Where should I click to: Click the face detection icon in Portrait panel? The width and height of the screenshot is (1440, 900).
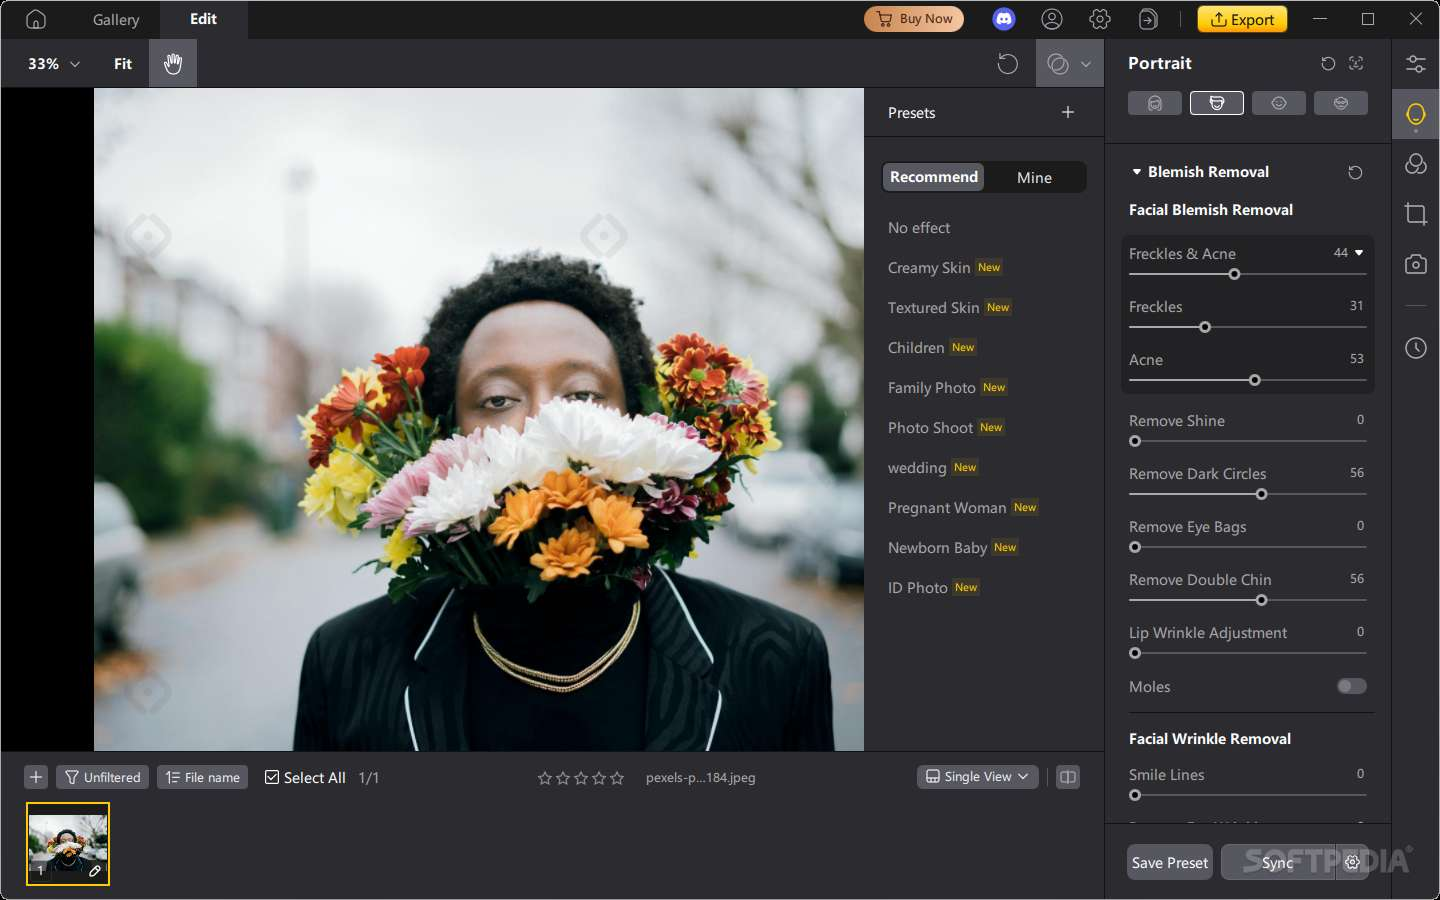(1356, 63)
